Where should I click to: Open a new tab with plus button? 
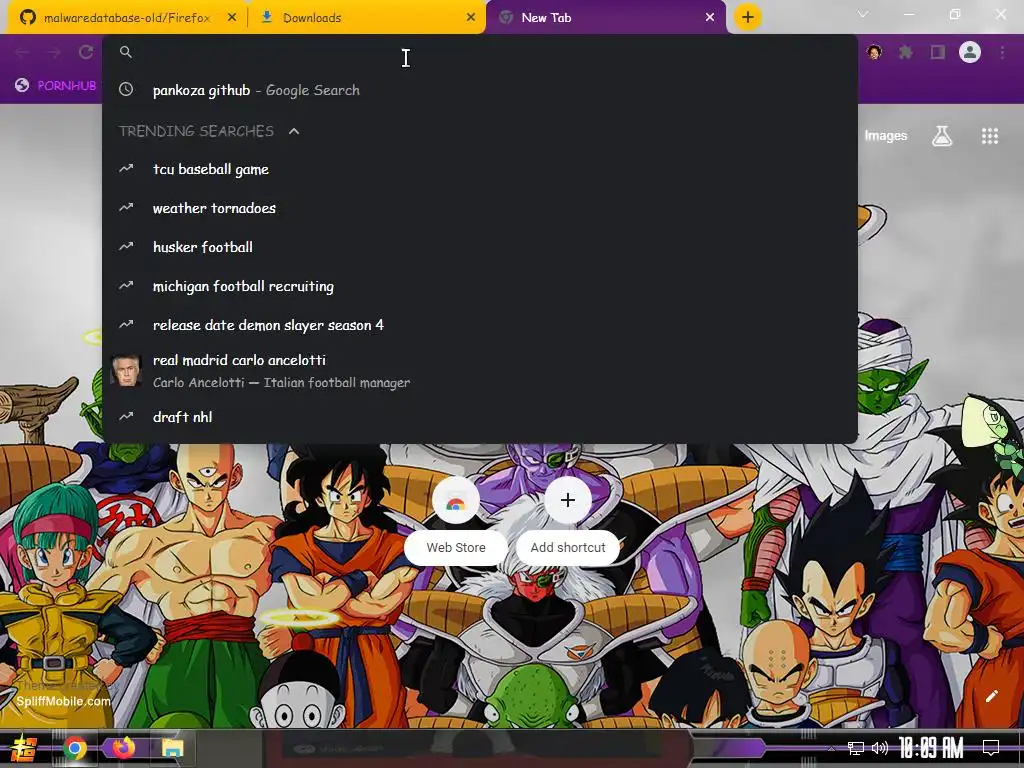pos(748,18)
